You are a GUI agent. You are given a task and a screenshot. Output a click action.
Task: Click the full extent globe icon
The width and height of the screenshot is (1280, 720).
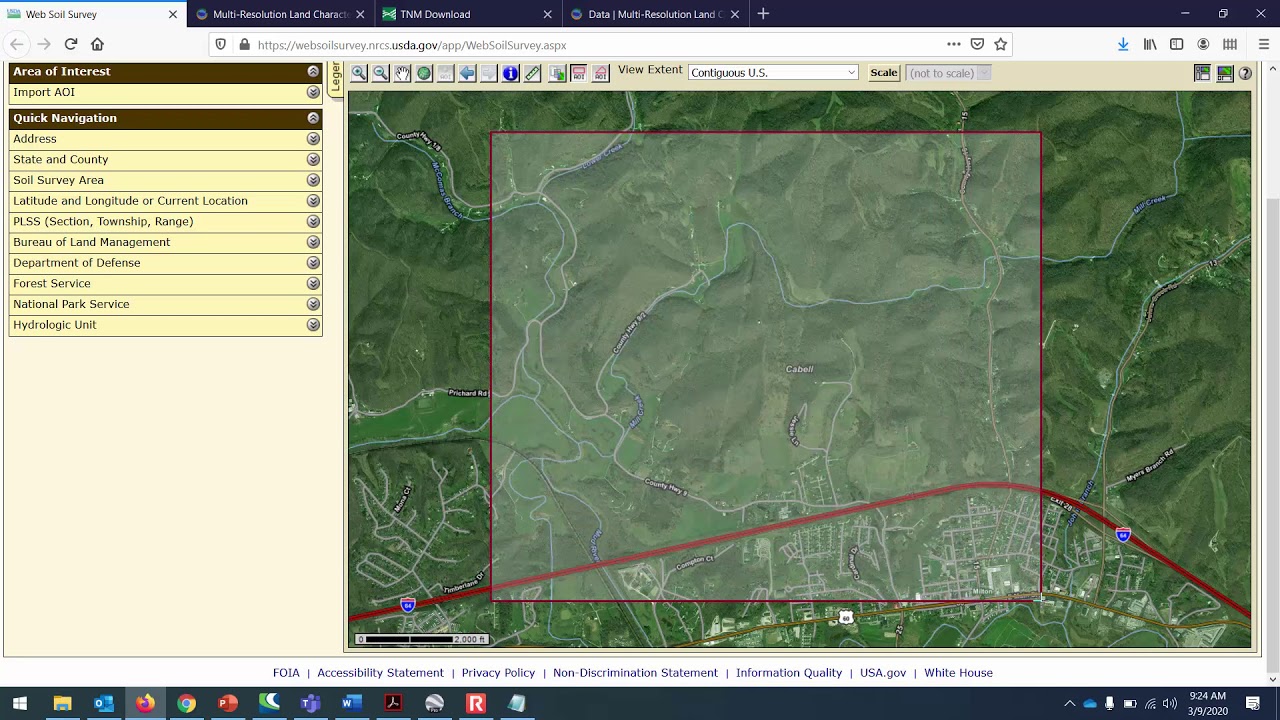424,73
